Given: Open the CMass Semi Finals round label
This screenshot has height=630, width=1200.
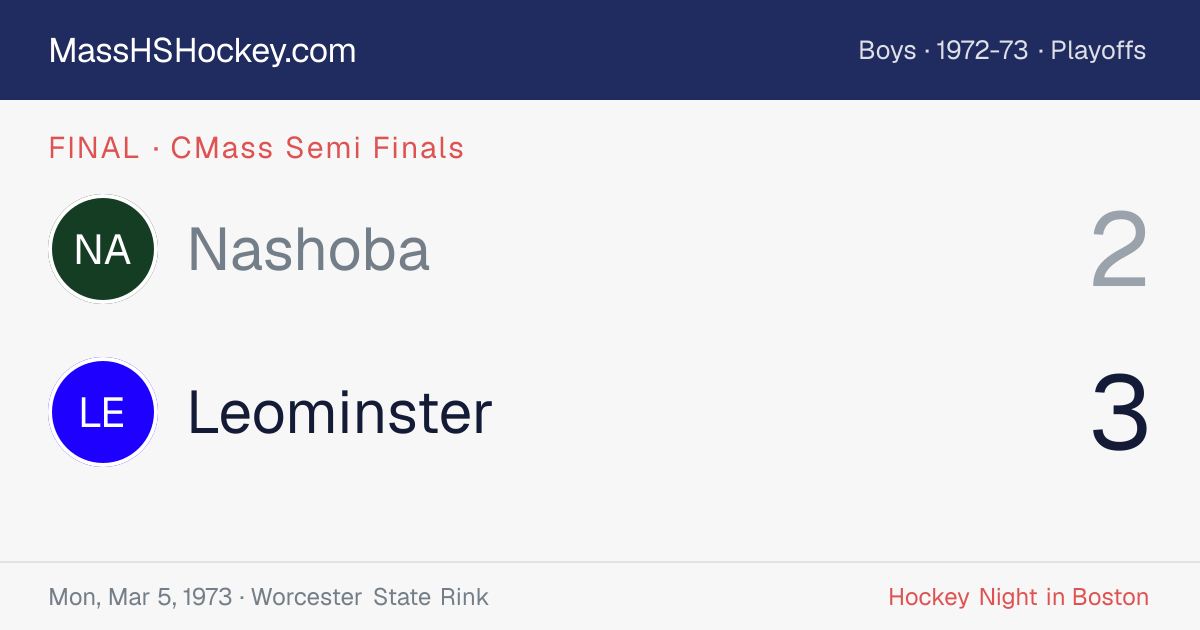Looking at the screenshot, I should [x=318, y=148].
